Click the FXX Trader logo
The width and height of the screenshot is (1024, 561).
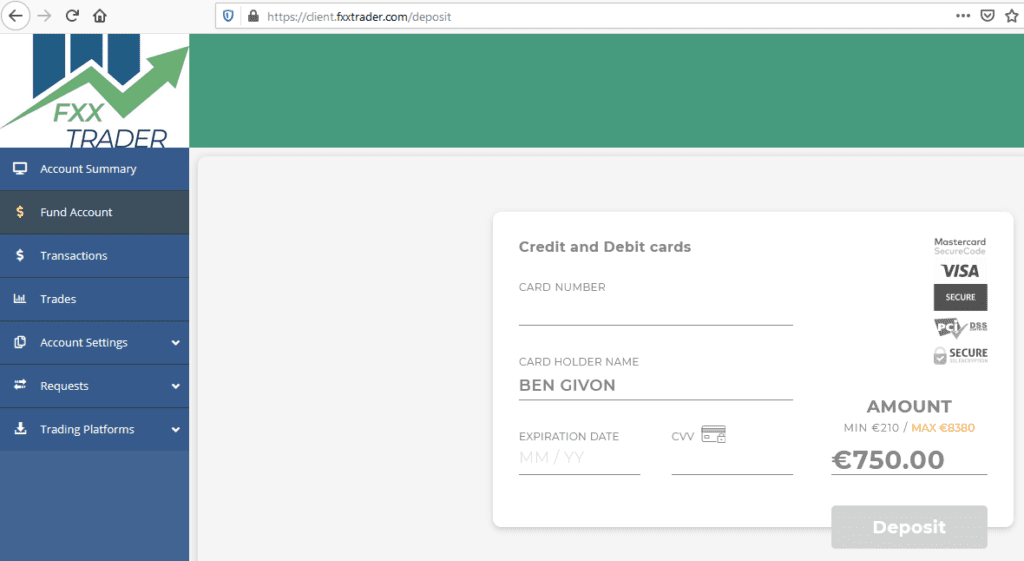95,91
